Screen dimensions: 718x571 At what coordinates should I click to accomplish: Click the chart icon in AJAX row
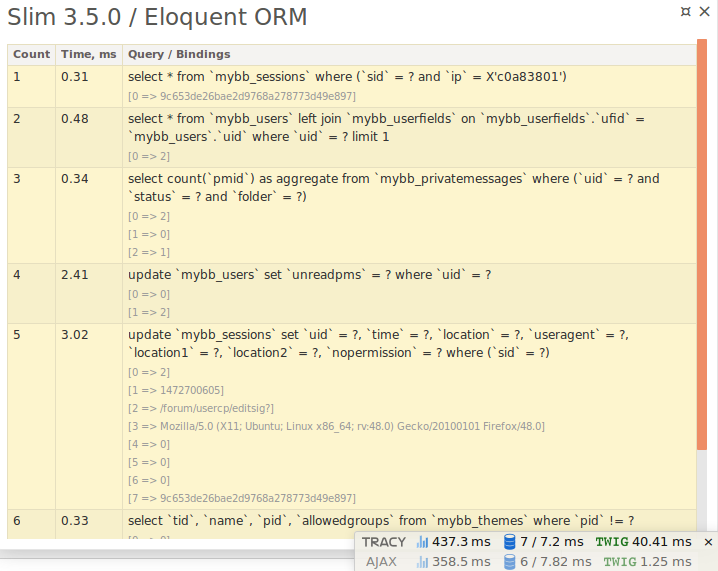click(x=422, y=562)
